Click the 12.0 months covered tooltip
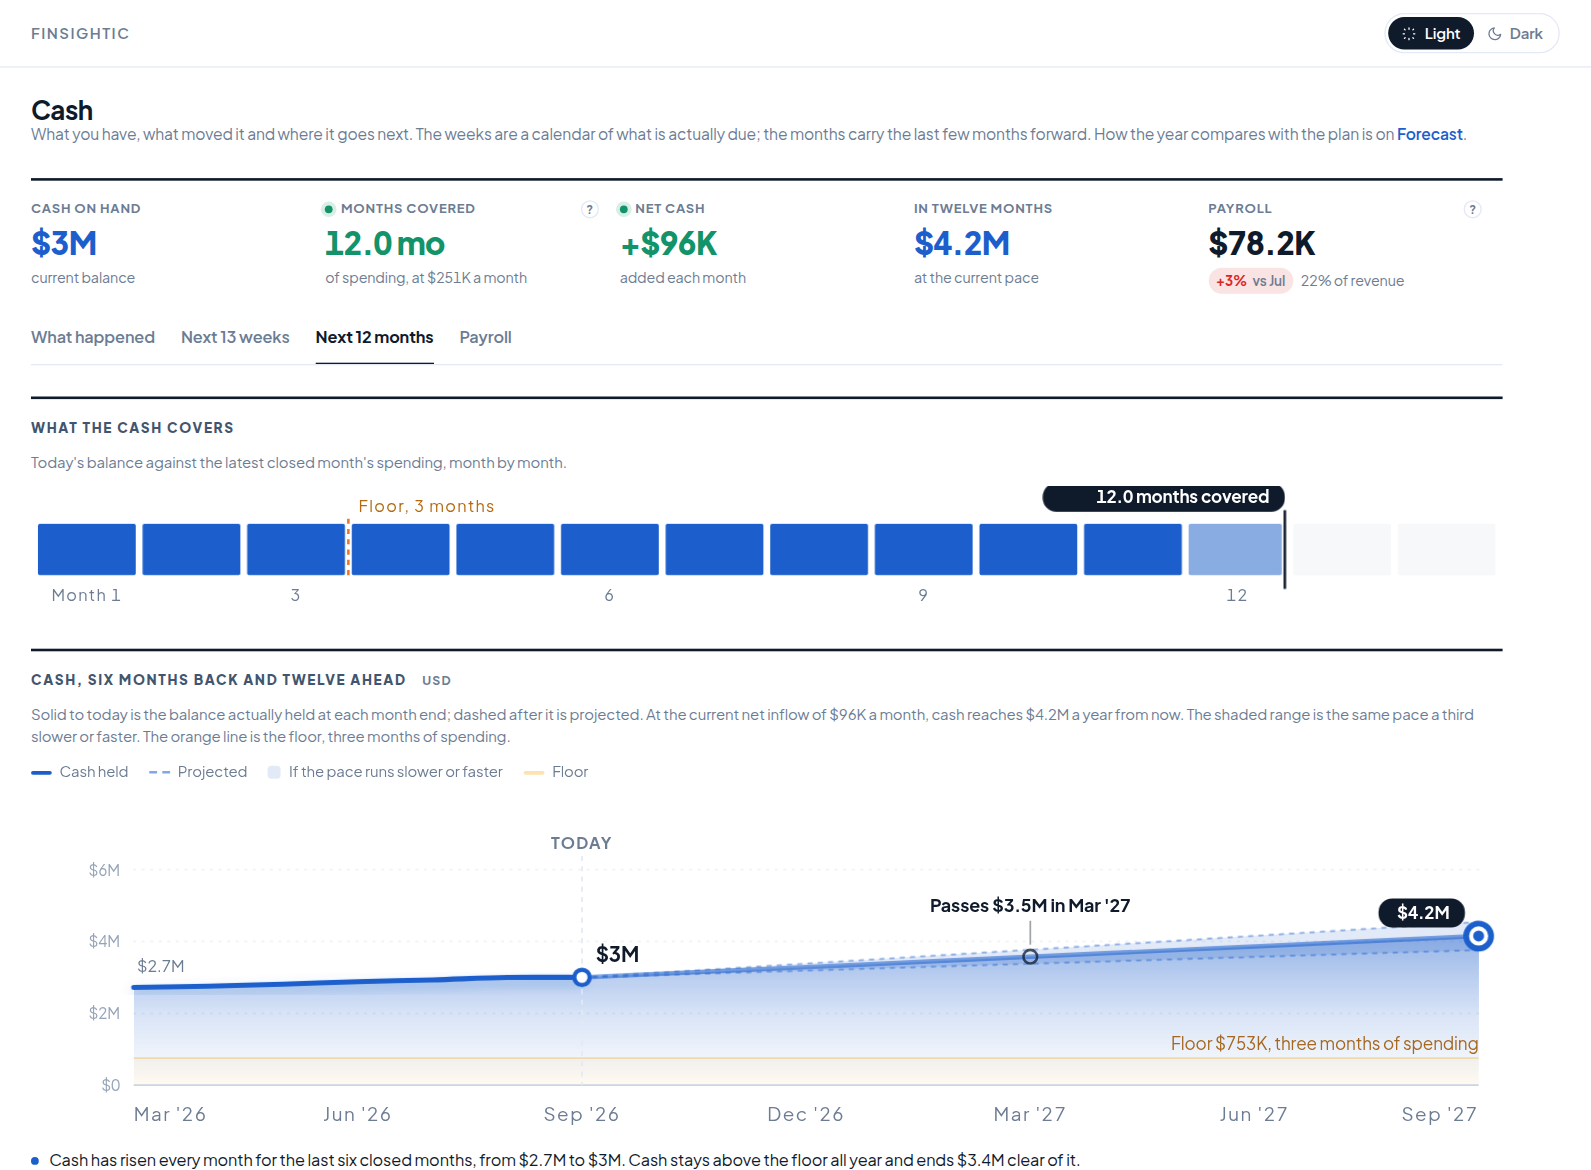 click(x=1164, y=498)
